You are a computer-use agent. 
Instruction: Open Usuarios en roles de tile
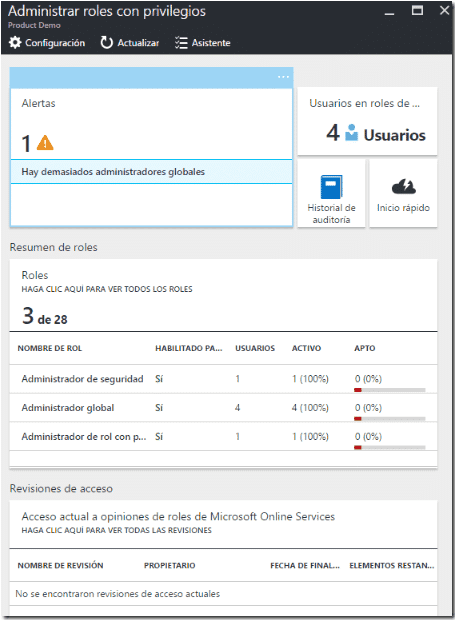point(367,121)
